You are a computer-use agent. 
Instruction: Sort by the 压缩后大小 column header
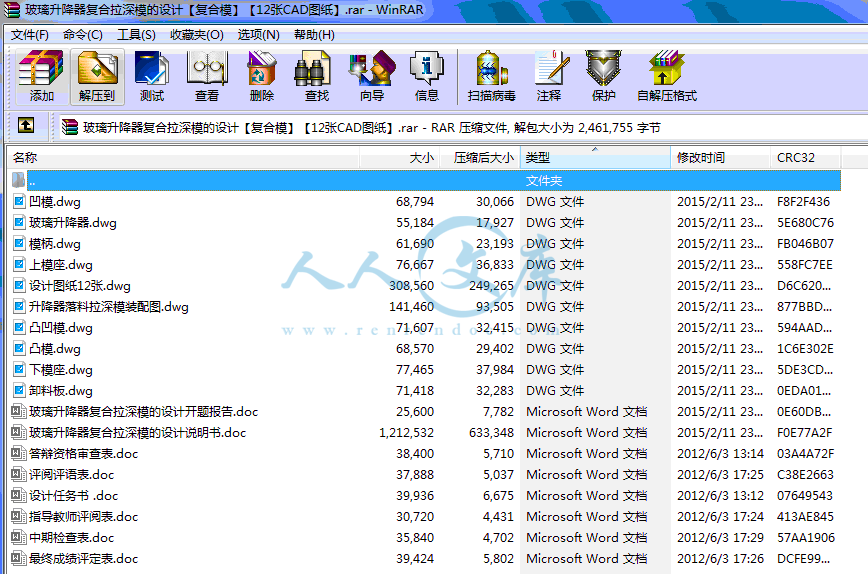point(480,158)
